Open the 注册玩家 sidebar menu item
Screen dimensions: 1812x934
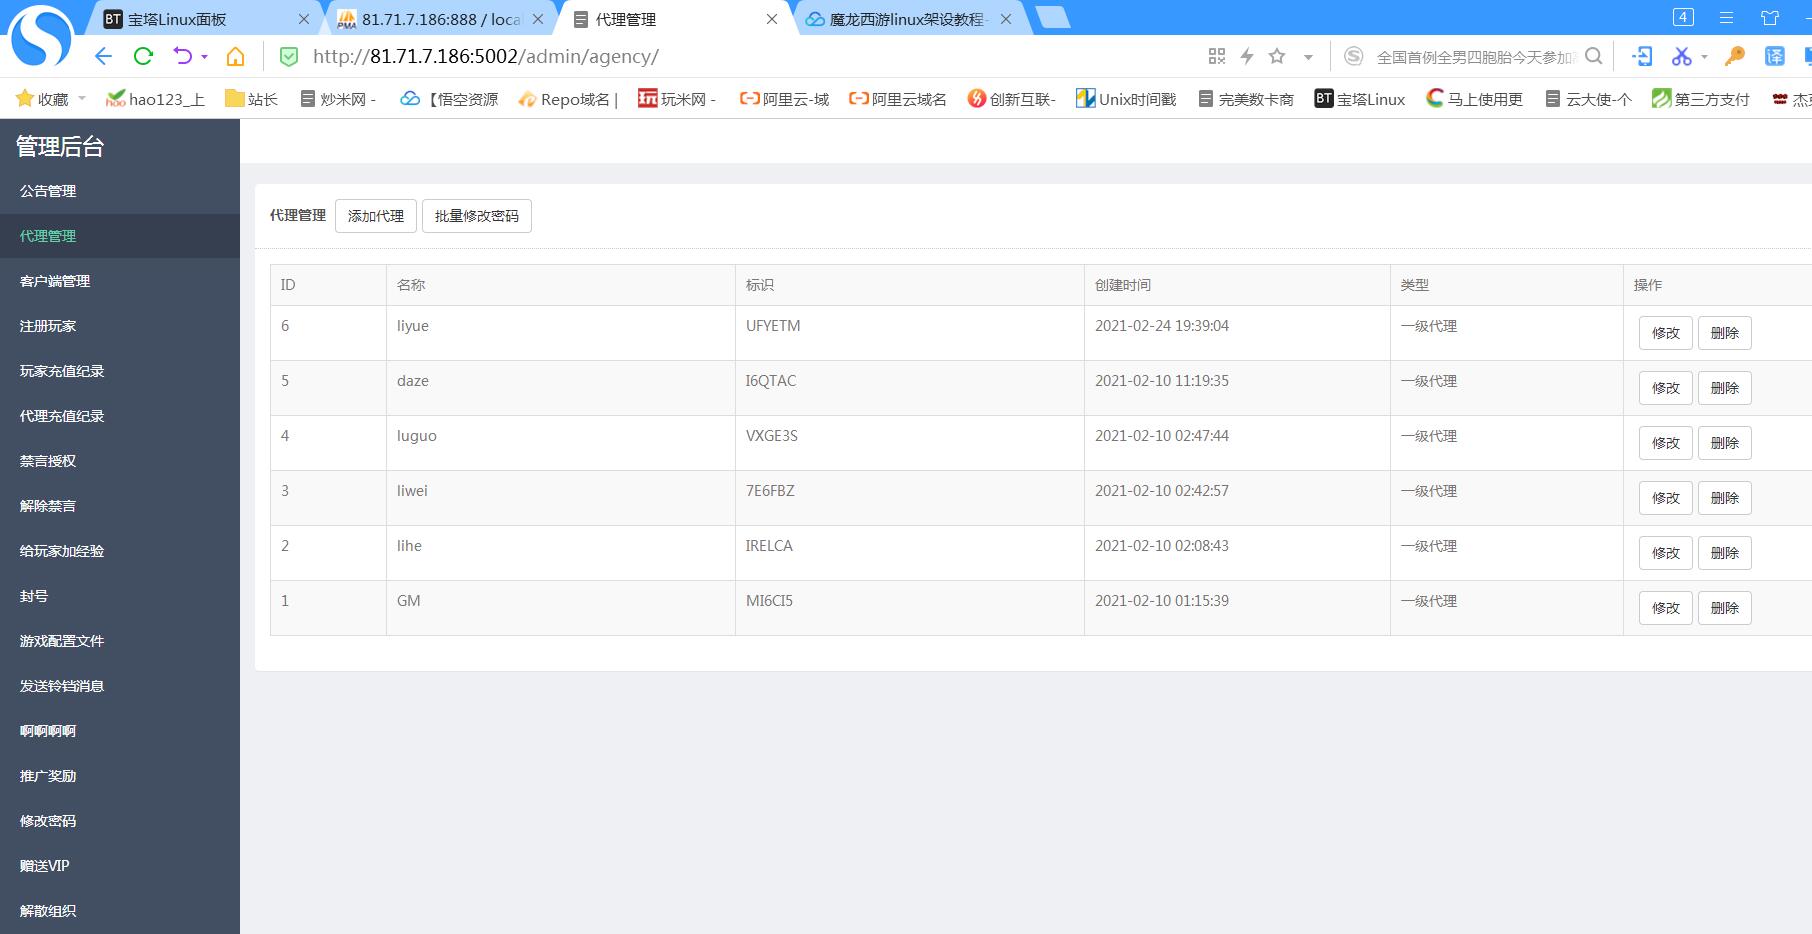click(48, 326)
